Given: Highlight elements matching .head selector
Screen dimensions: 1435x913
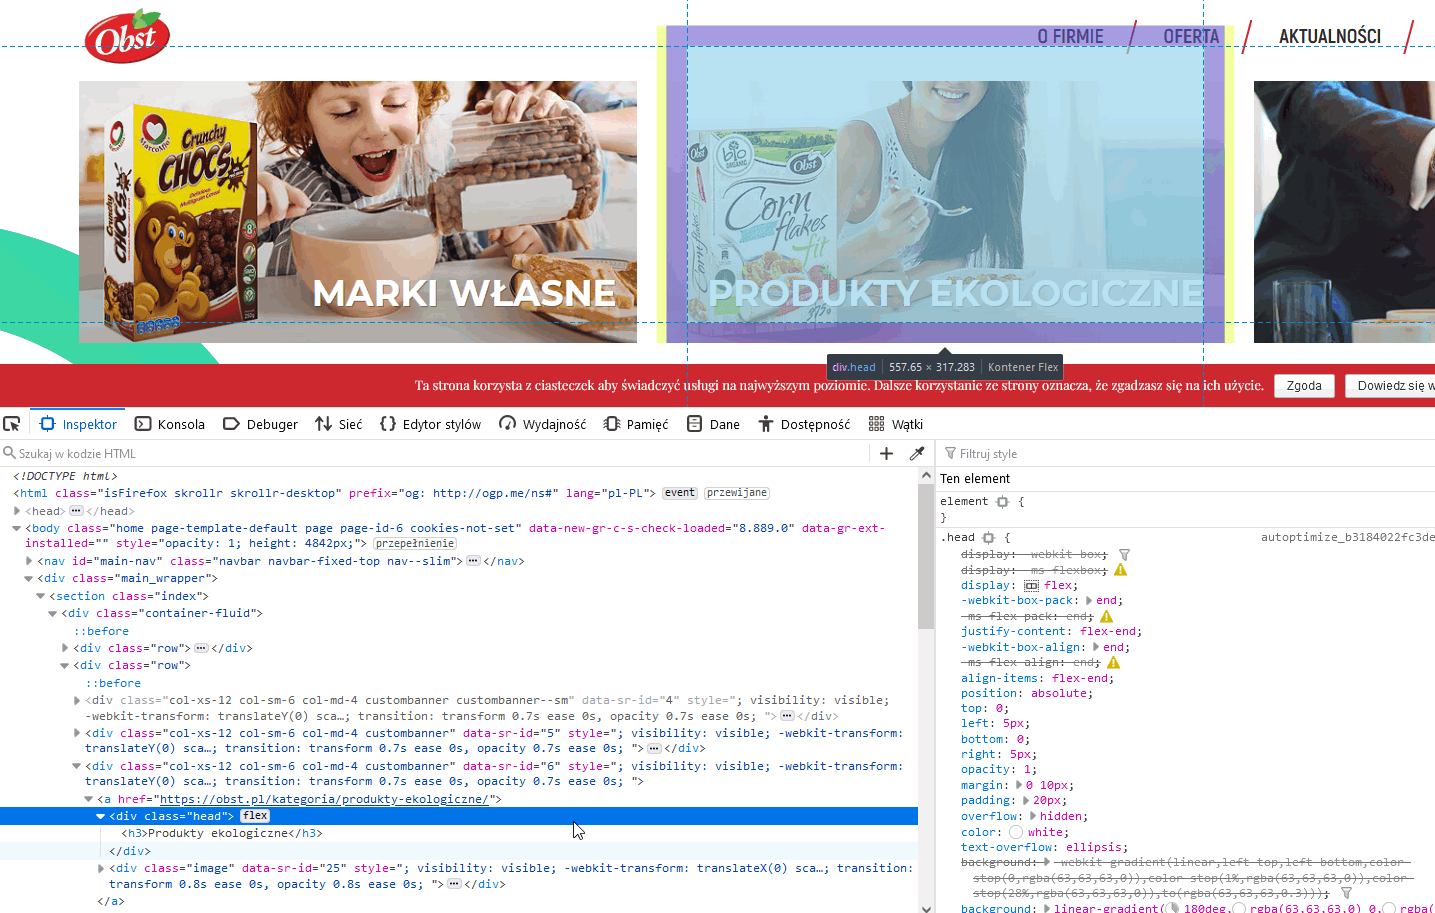Looking at the screenshot, I should [x=989, y=538].
